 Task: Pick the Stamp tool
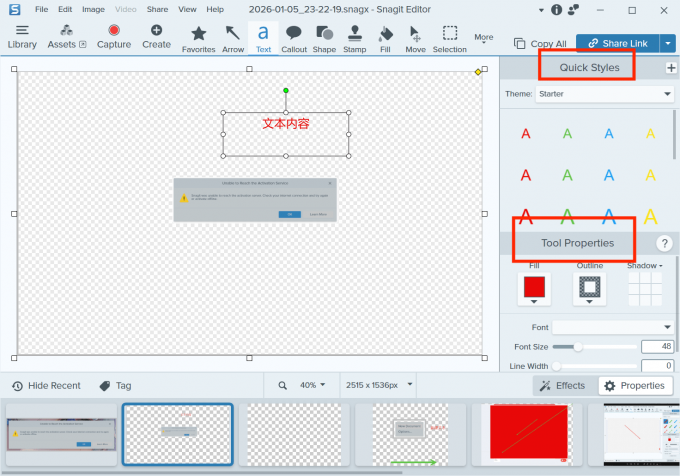pos(355,37)
